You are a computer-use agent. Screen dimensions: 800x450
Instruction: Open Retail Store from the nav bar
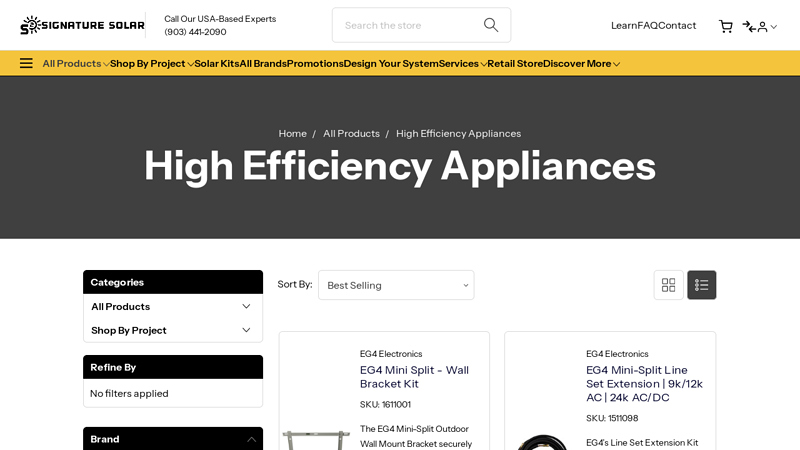(515, 64)
